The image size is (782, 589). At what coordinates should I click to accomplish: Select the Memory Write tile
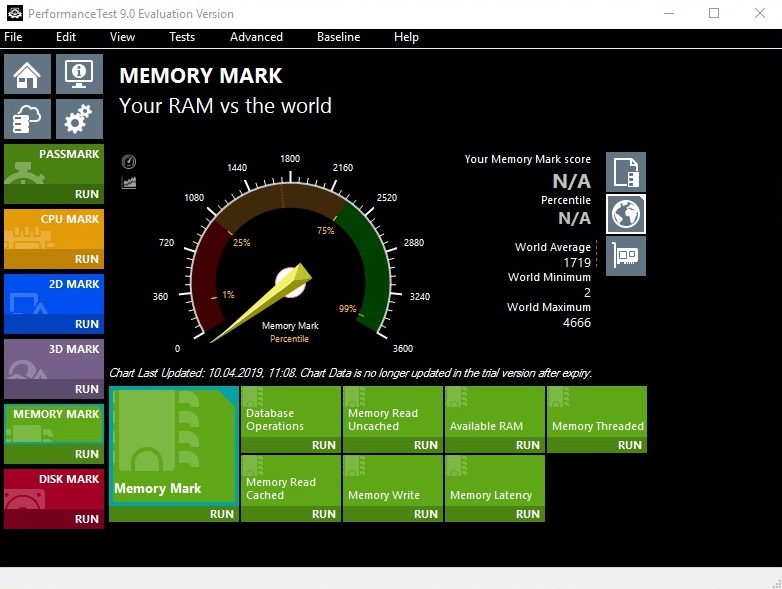tap(393, 481)
